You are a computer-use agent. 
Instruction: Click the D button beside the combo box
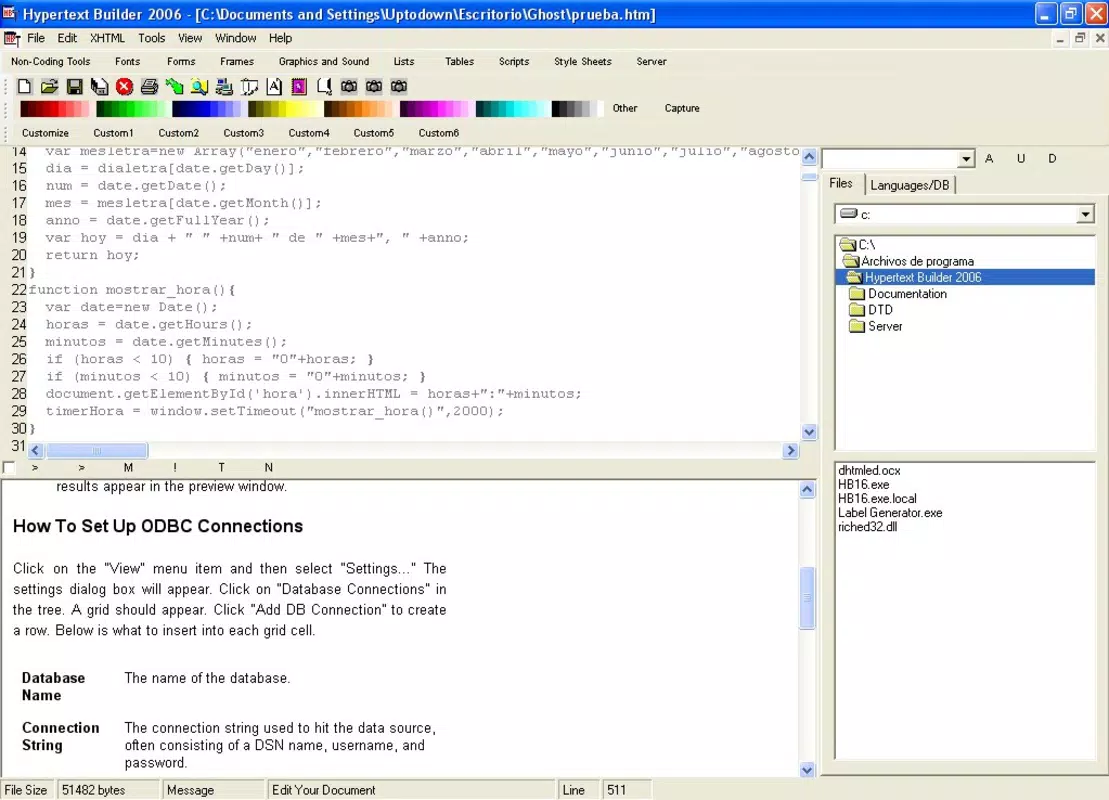click(x=1052, y=158)
